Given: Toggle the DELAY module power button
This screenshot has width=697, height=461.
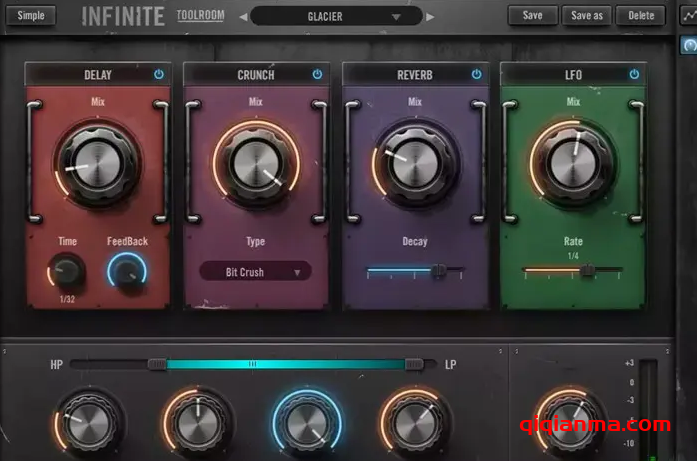Looking at the screenshot, I should [x=159, y=74].
